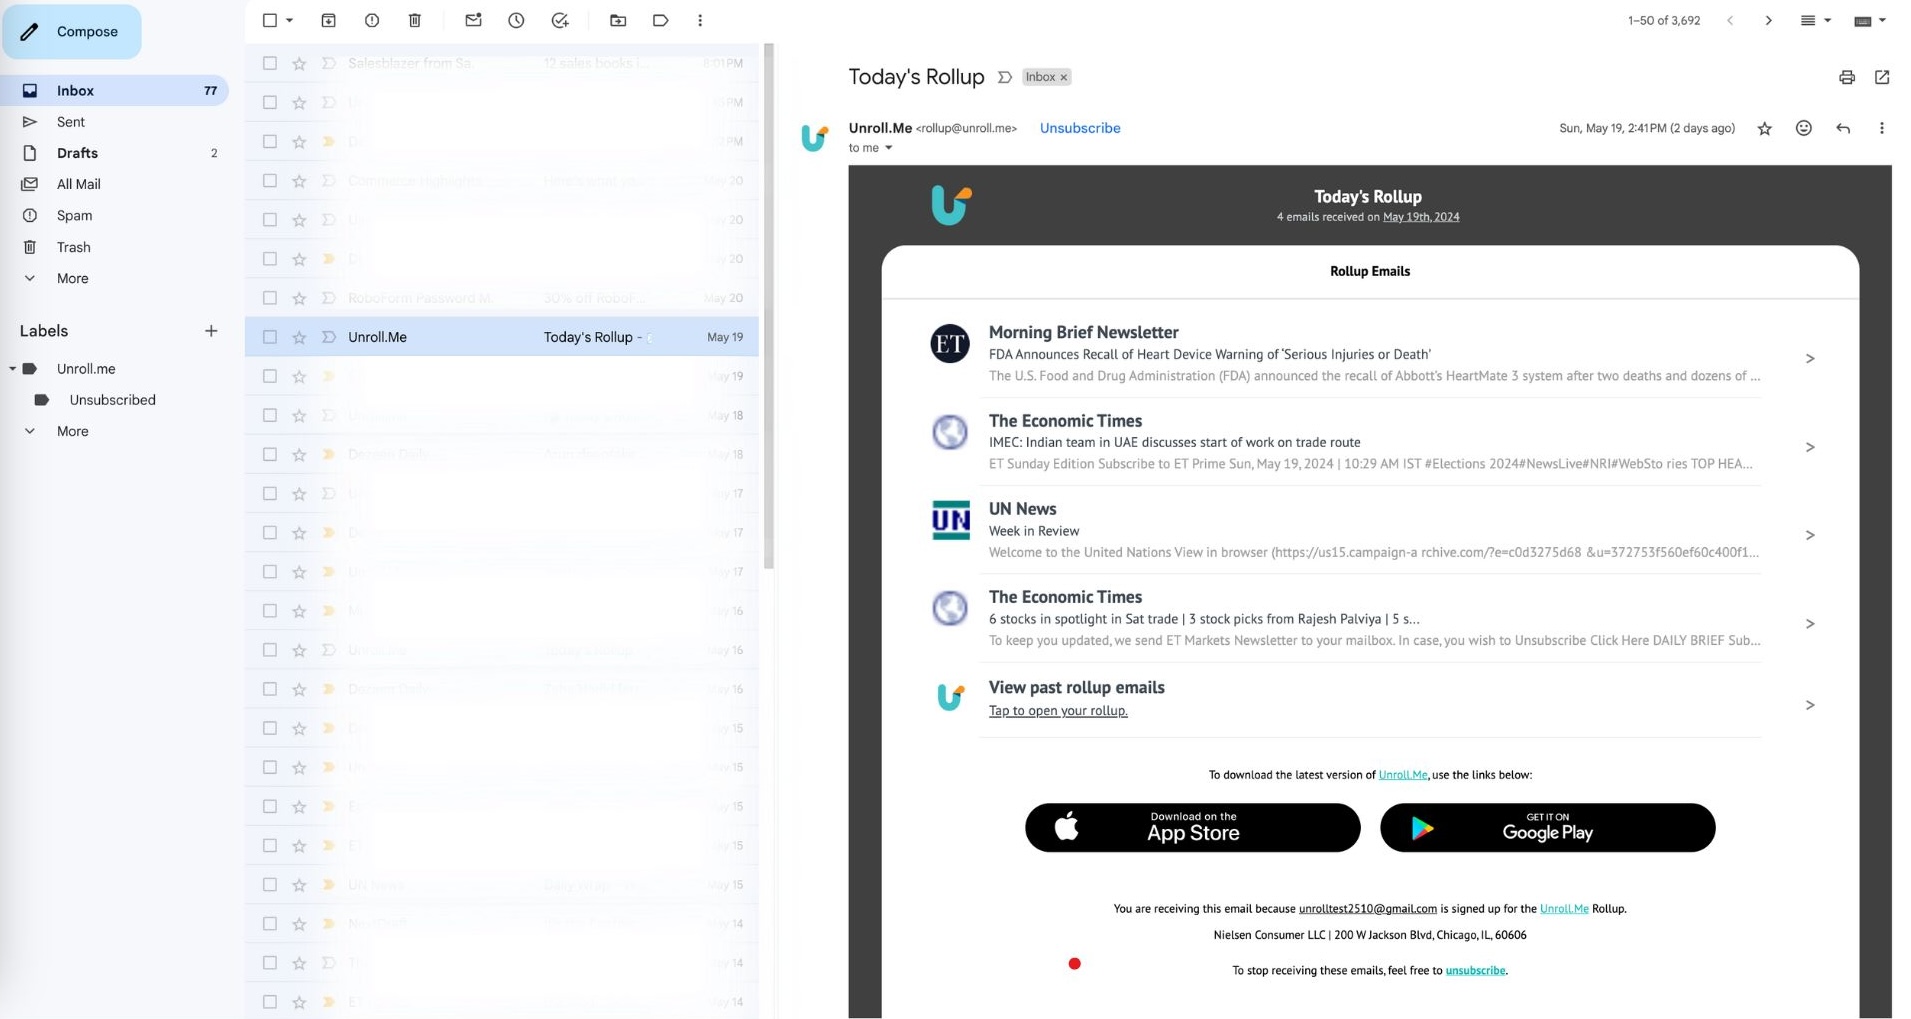Create new label with plus icon

[x=211, y=331]
